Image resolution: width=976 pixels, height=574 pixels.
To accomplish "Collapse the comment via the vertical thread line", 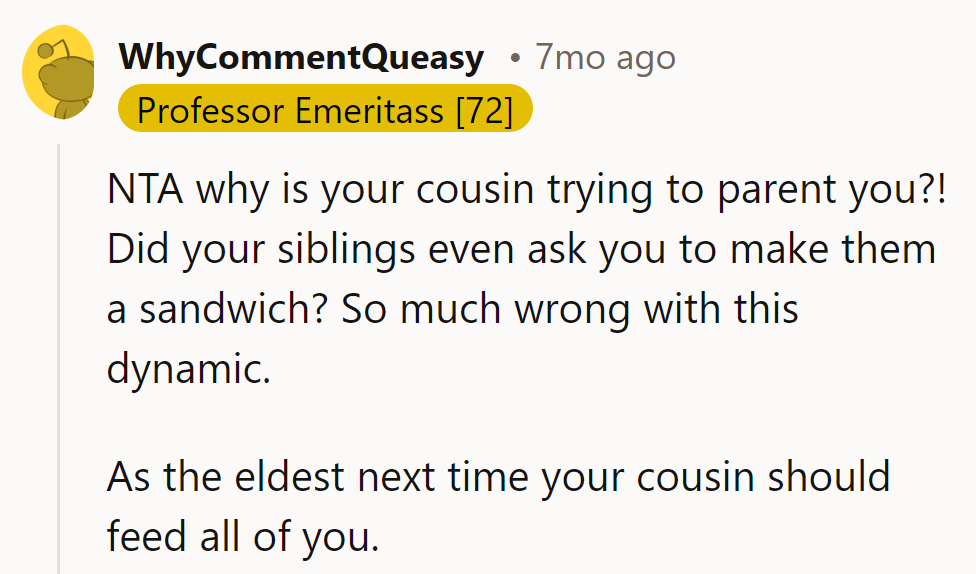I will [x=58, y=360].
